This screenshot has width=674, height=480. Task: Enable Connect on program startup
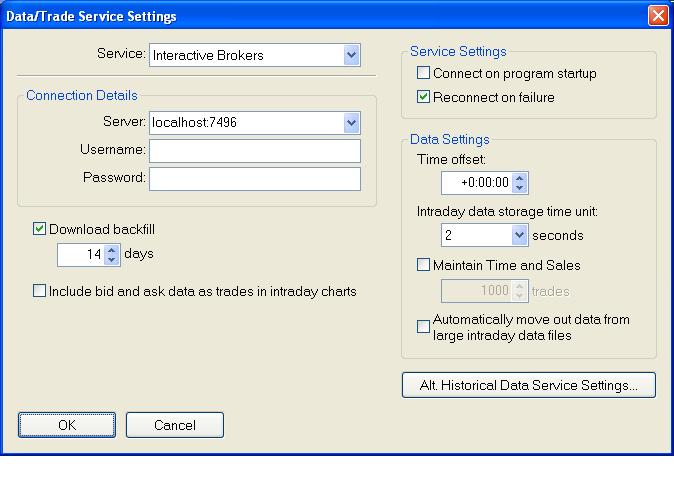tap(424, 73)
